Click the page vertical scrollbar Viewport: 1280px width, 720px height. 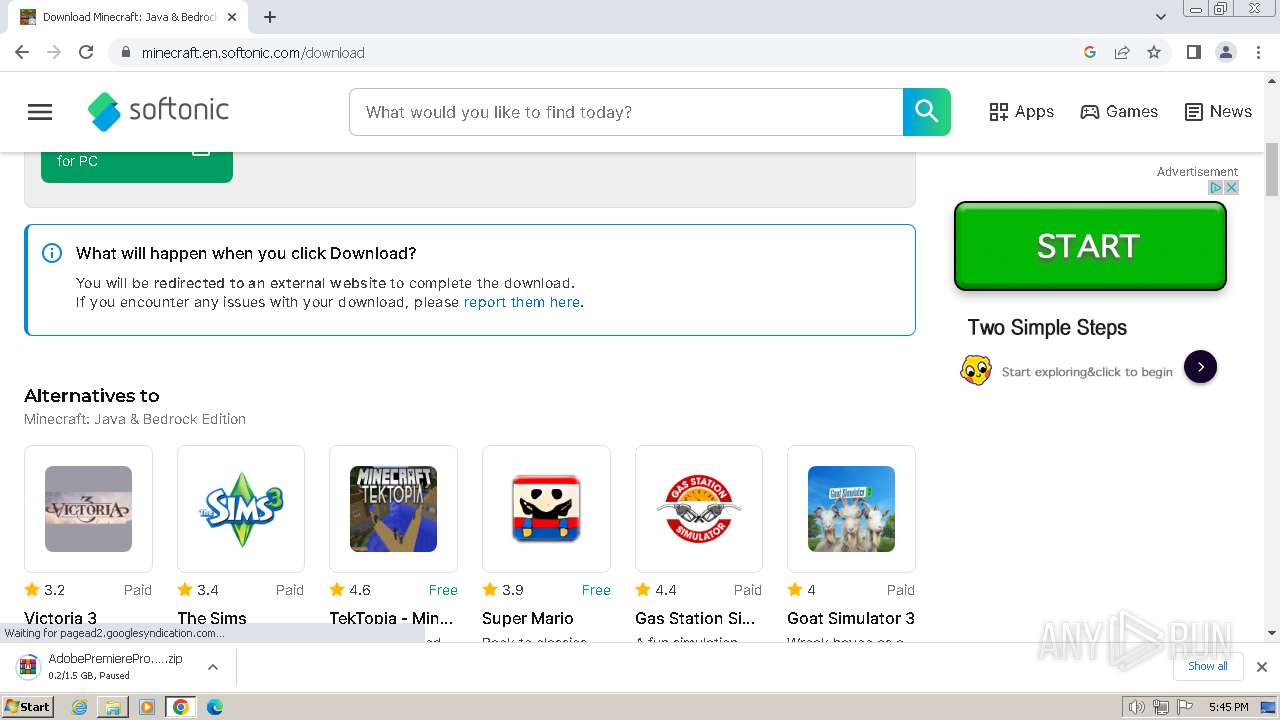tap(1272, 170)
